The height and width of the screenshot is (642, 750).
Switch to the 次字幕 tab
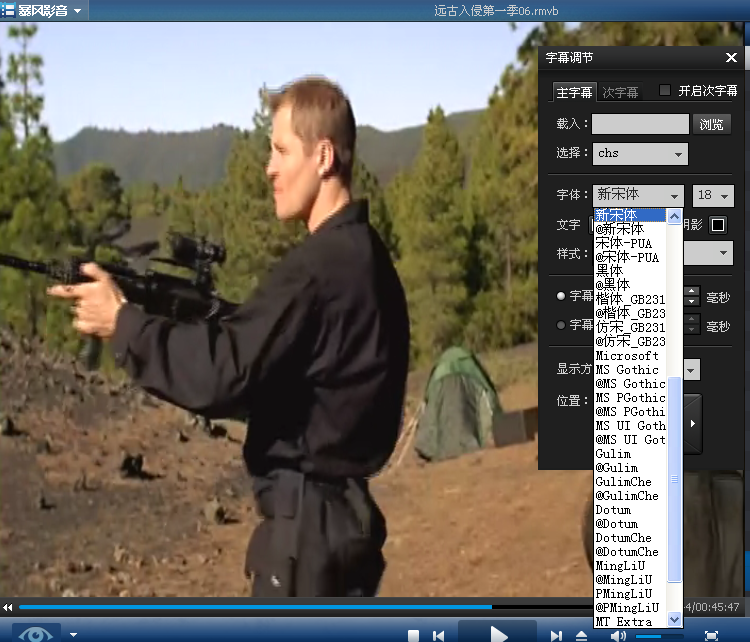point(620,92)
